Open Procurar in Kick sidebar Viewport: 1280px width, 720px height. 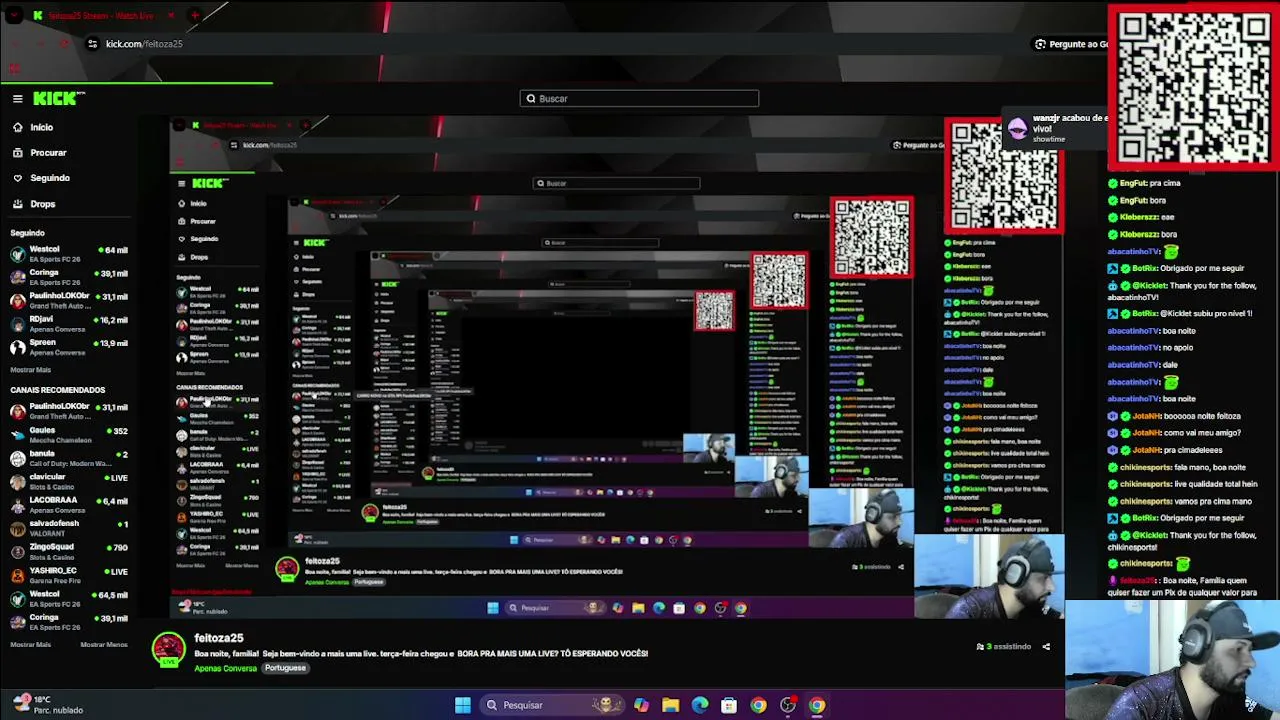48,153
